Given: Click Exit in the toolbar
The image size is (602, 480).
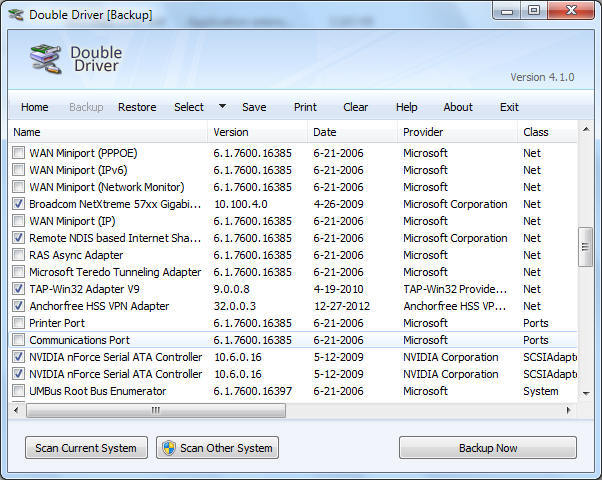Looking at the screenshot, I should point(509,107).
